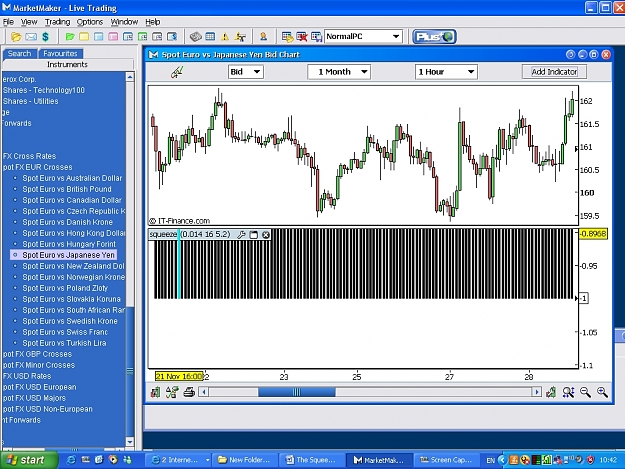Screen dimensions: 625x469
Task: Click the chart zoom in magnifier
Action: (x=602, y=392)
